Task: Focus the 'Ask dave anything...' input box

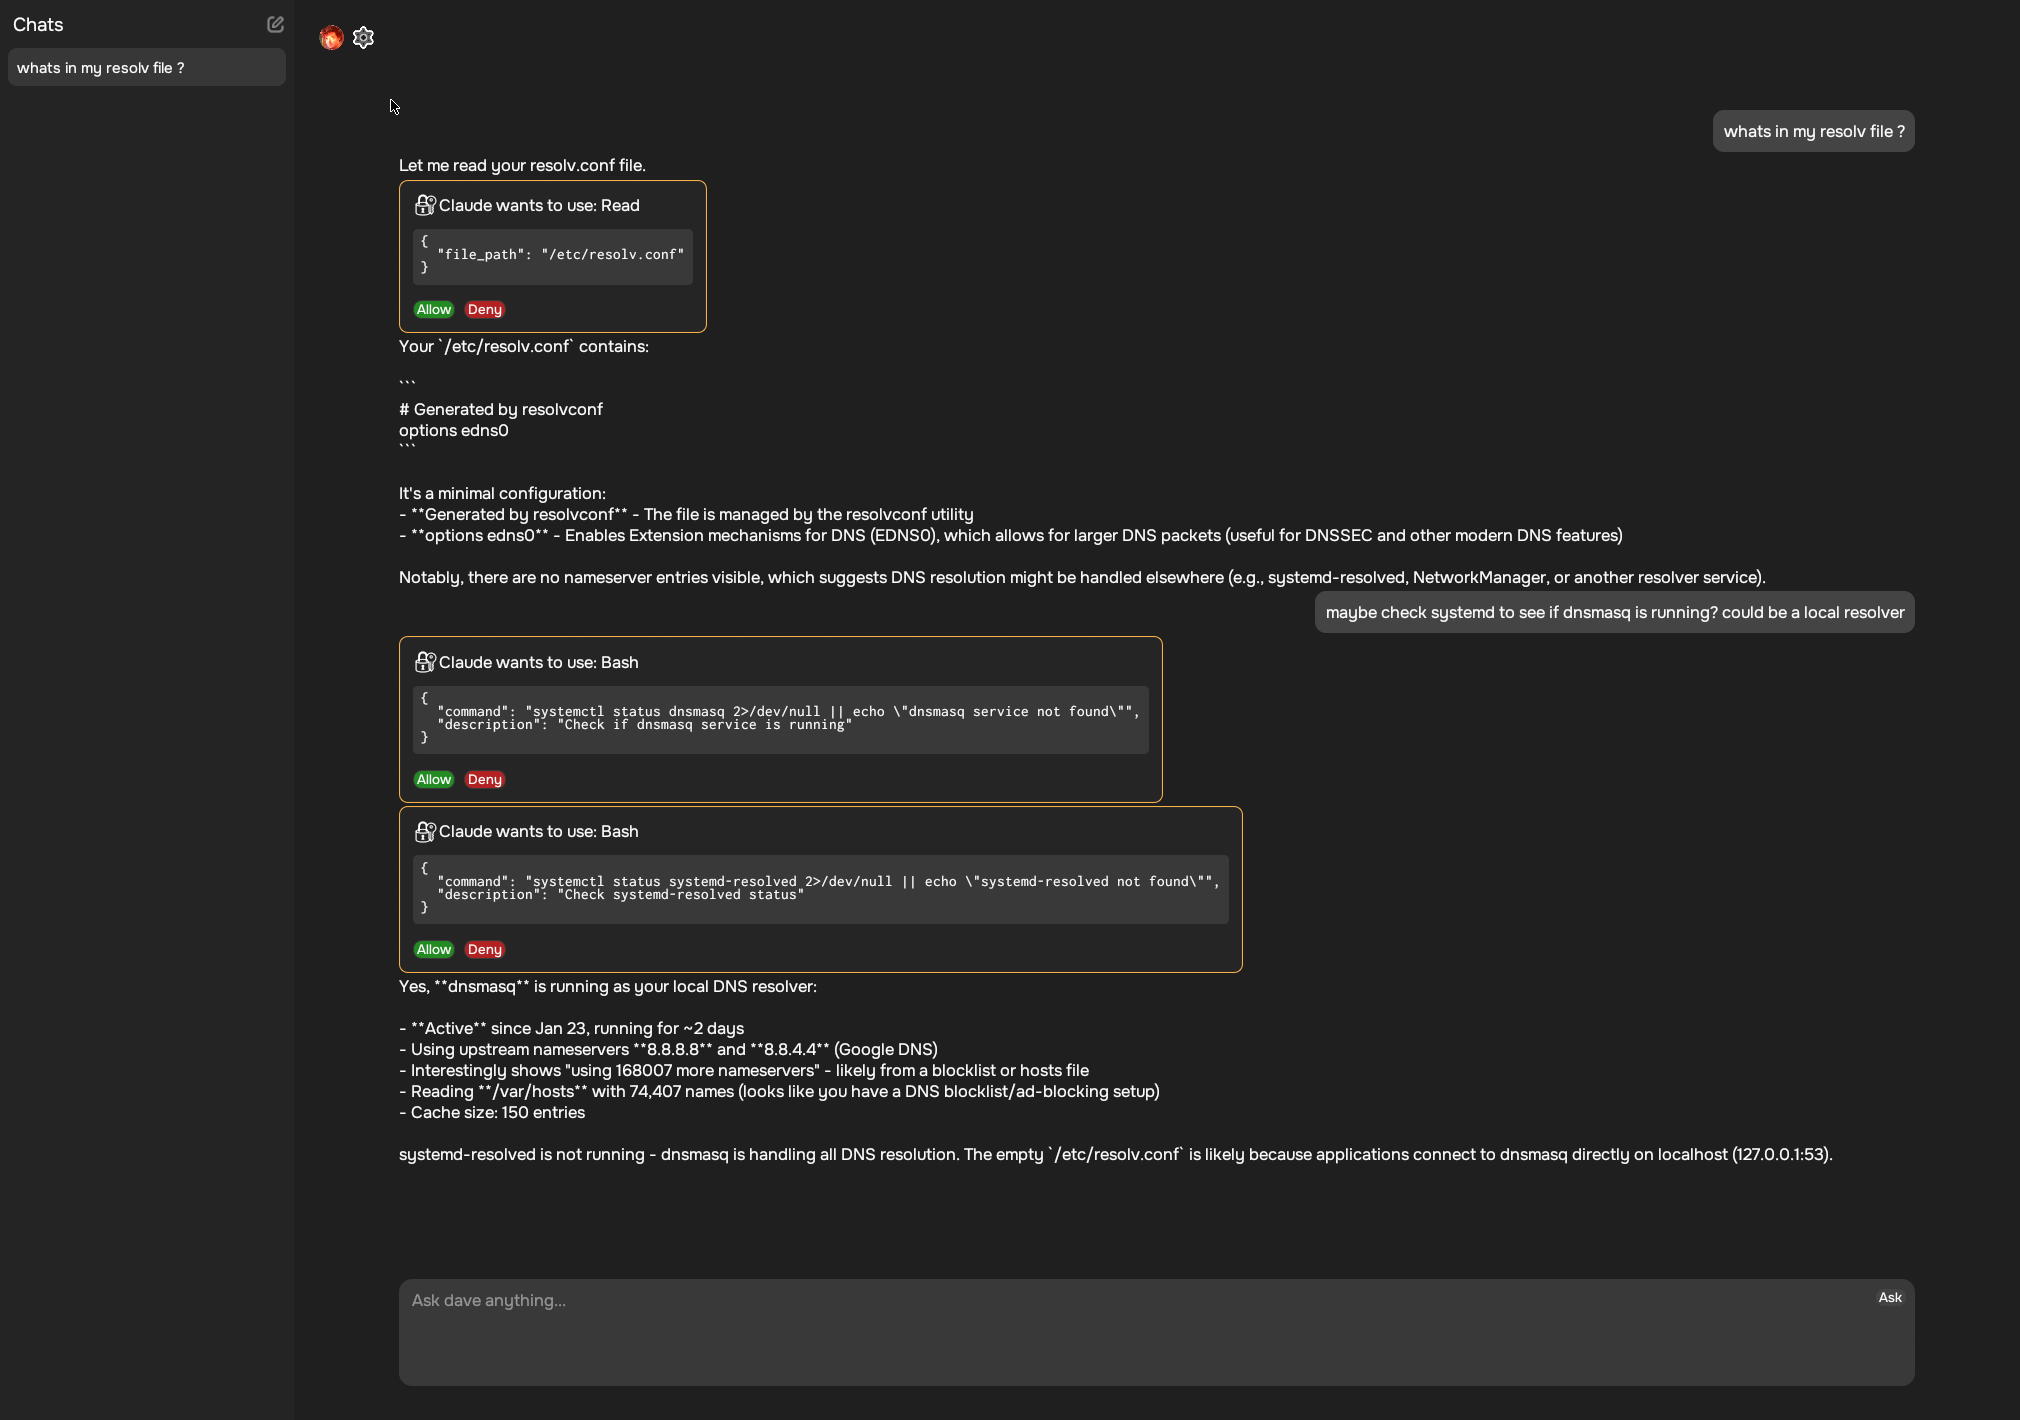Action: (x=1140, y=1332)
